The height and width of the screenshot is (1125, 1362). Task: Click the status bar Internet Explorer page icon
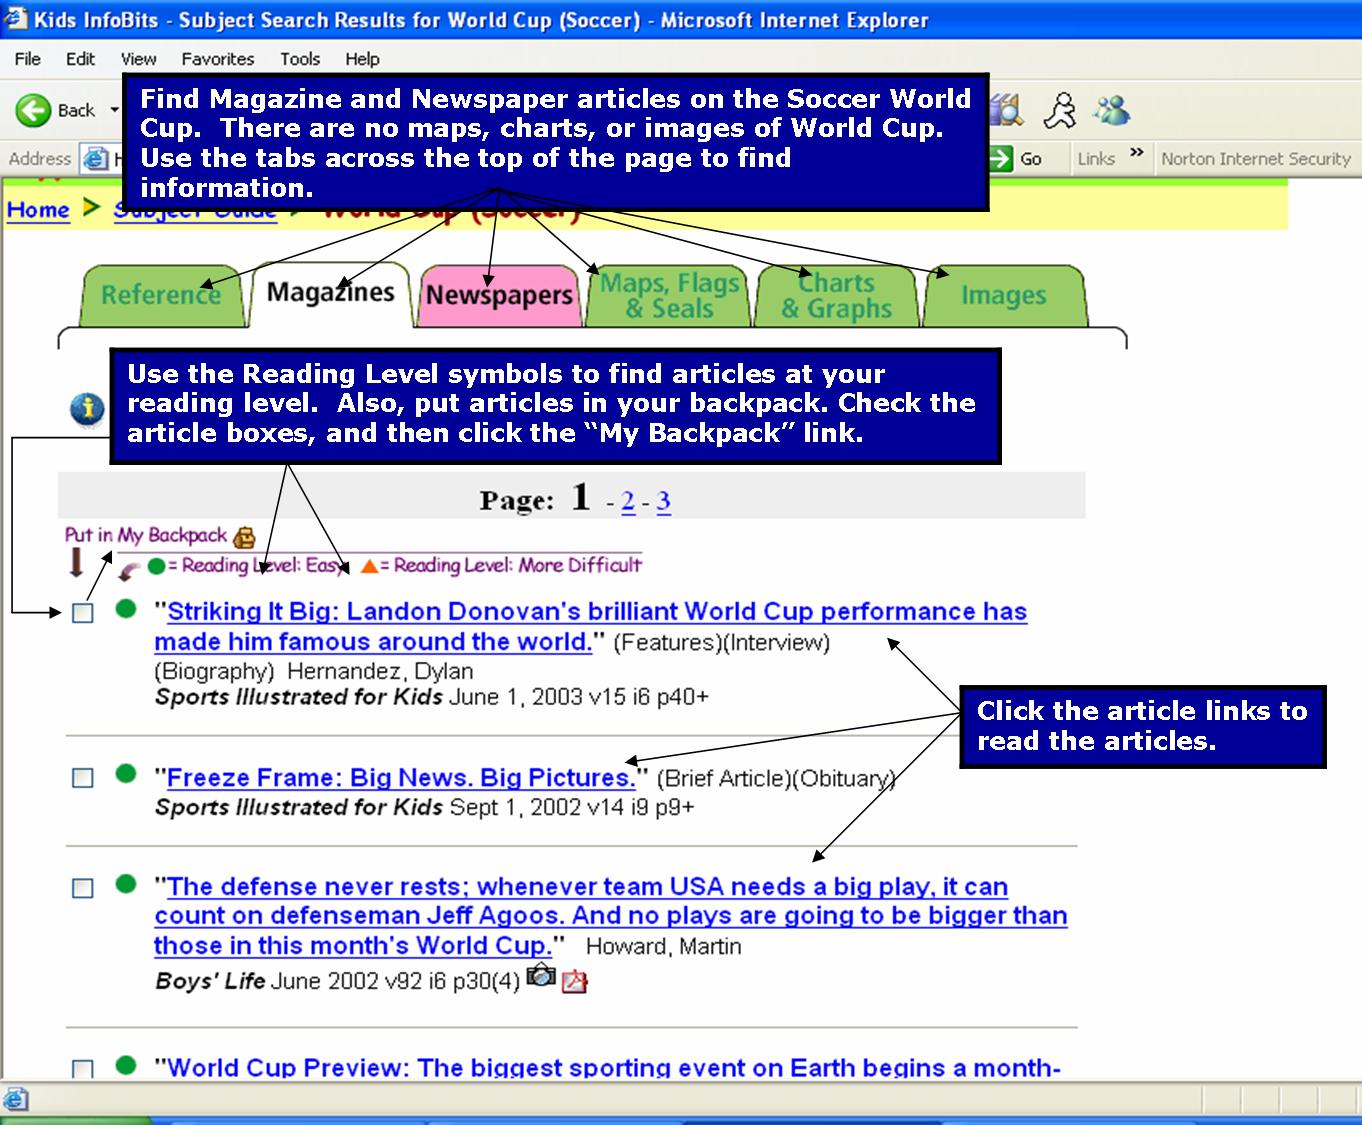coord(15,1099)
